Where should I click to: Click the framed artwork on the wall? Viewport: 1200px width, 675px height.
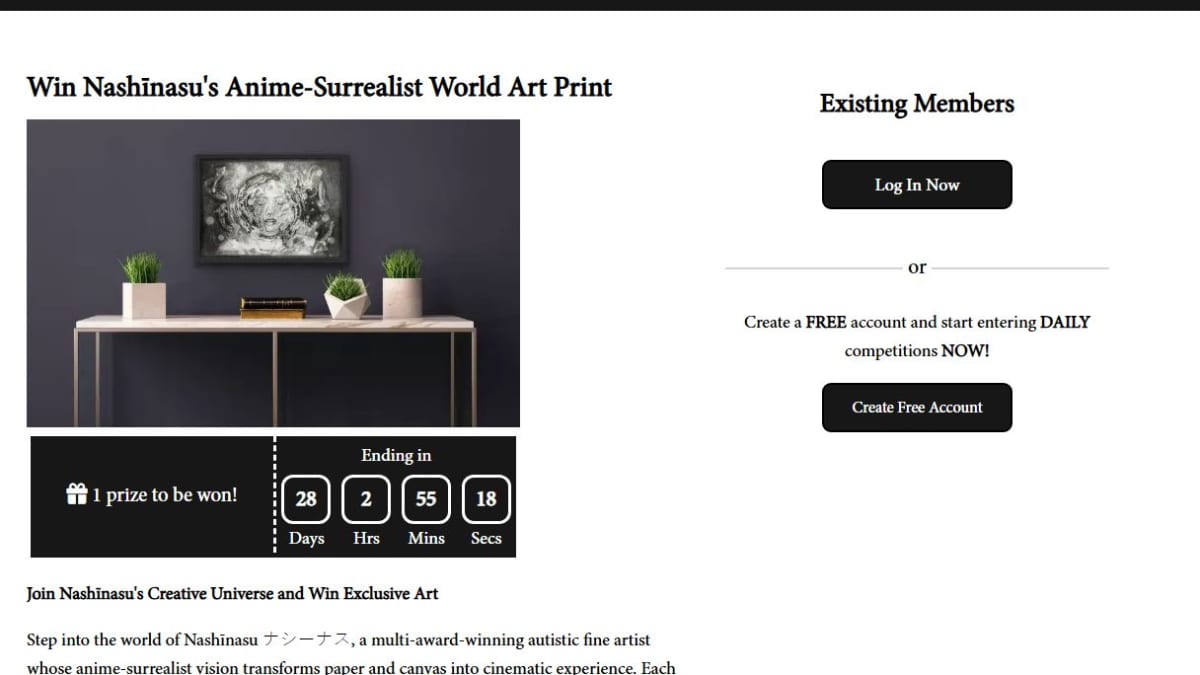pos(272,210)
